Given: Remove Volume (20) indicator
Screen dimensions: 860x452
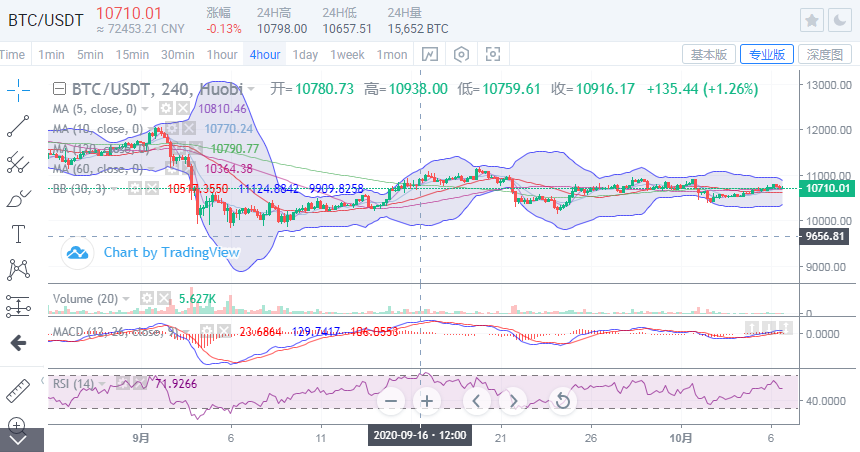Looking at the screenshot, I should [x=163, y=298].
